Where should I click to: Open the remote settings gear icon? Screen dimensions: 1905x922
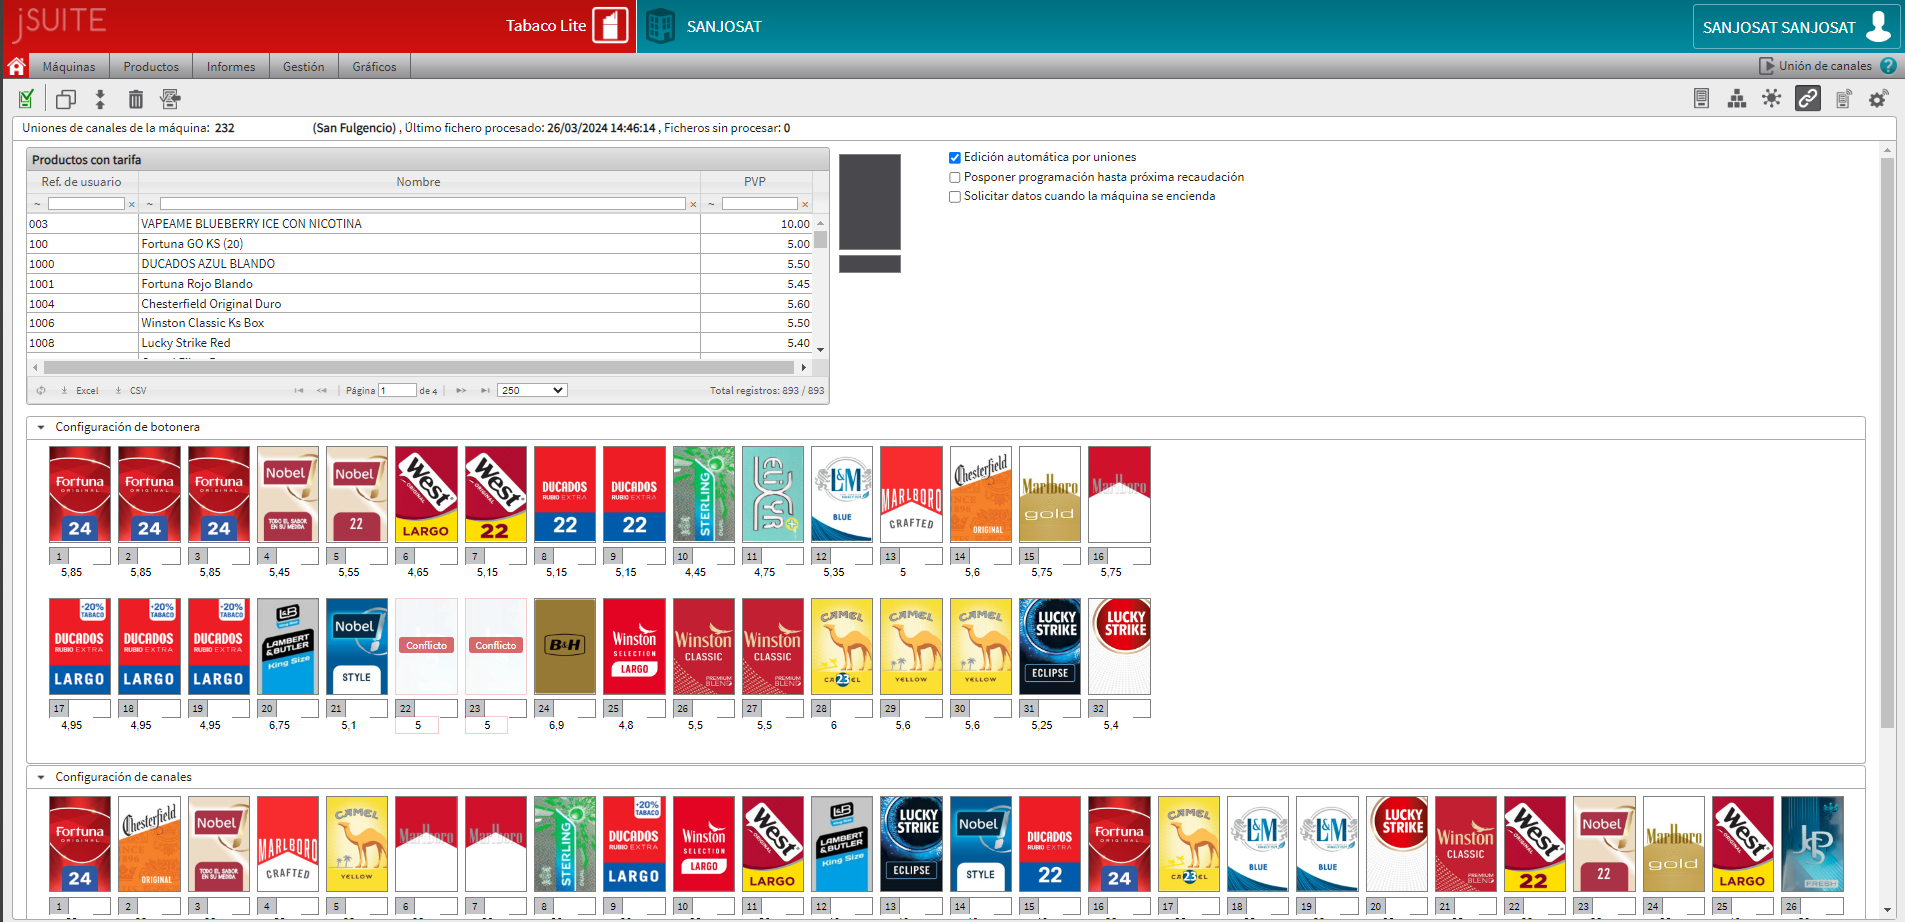(1879, 98)
